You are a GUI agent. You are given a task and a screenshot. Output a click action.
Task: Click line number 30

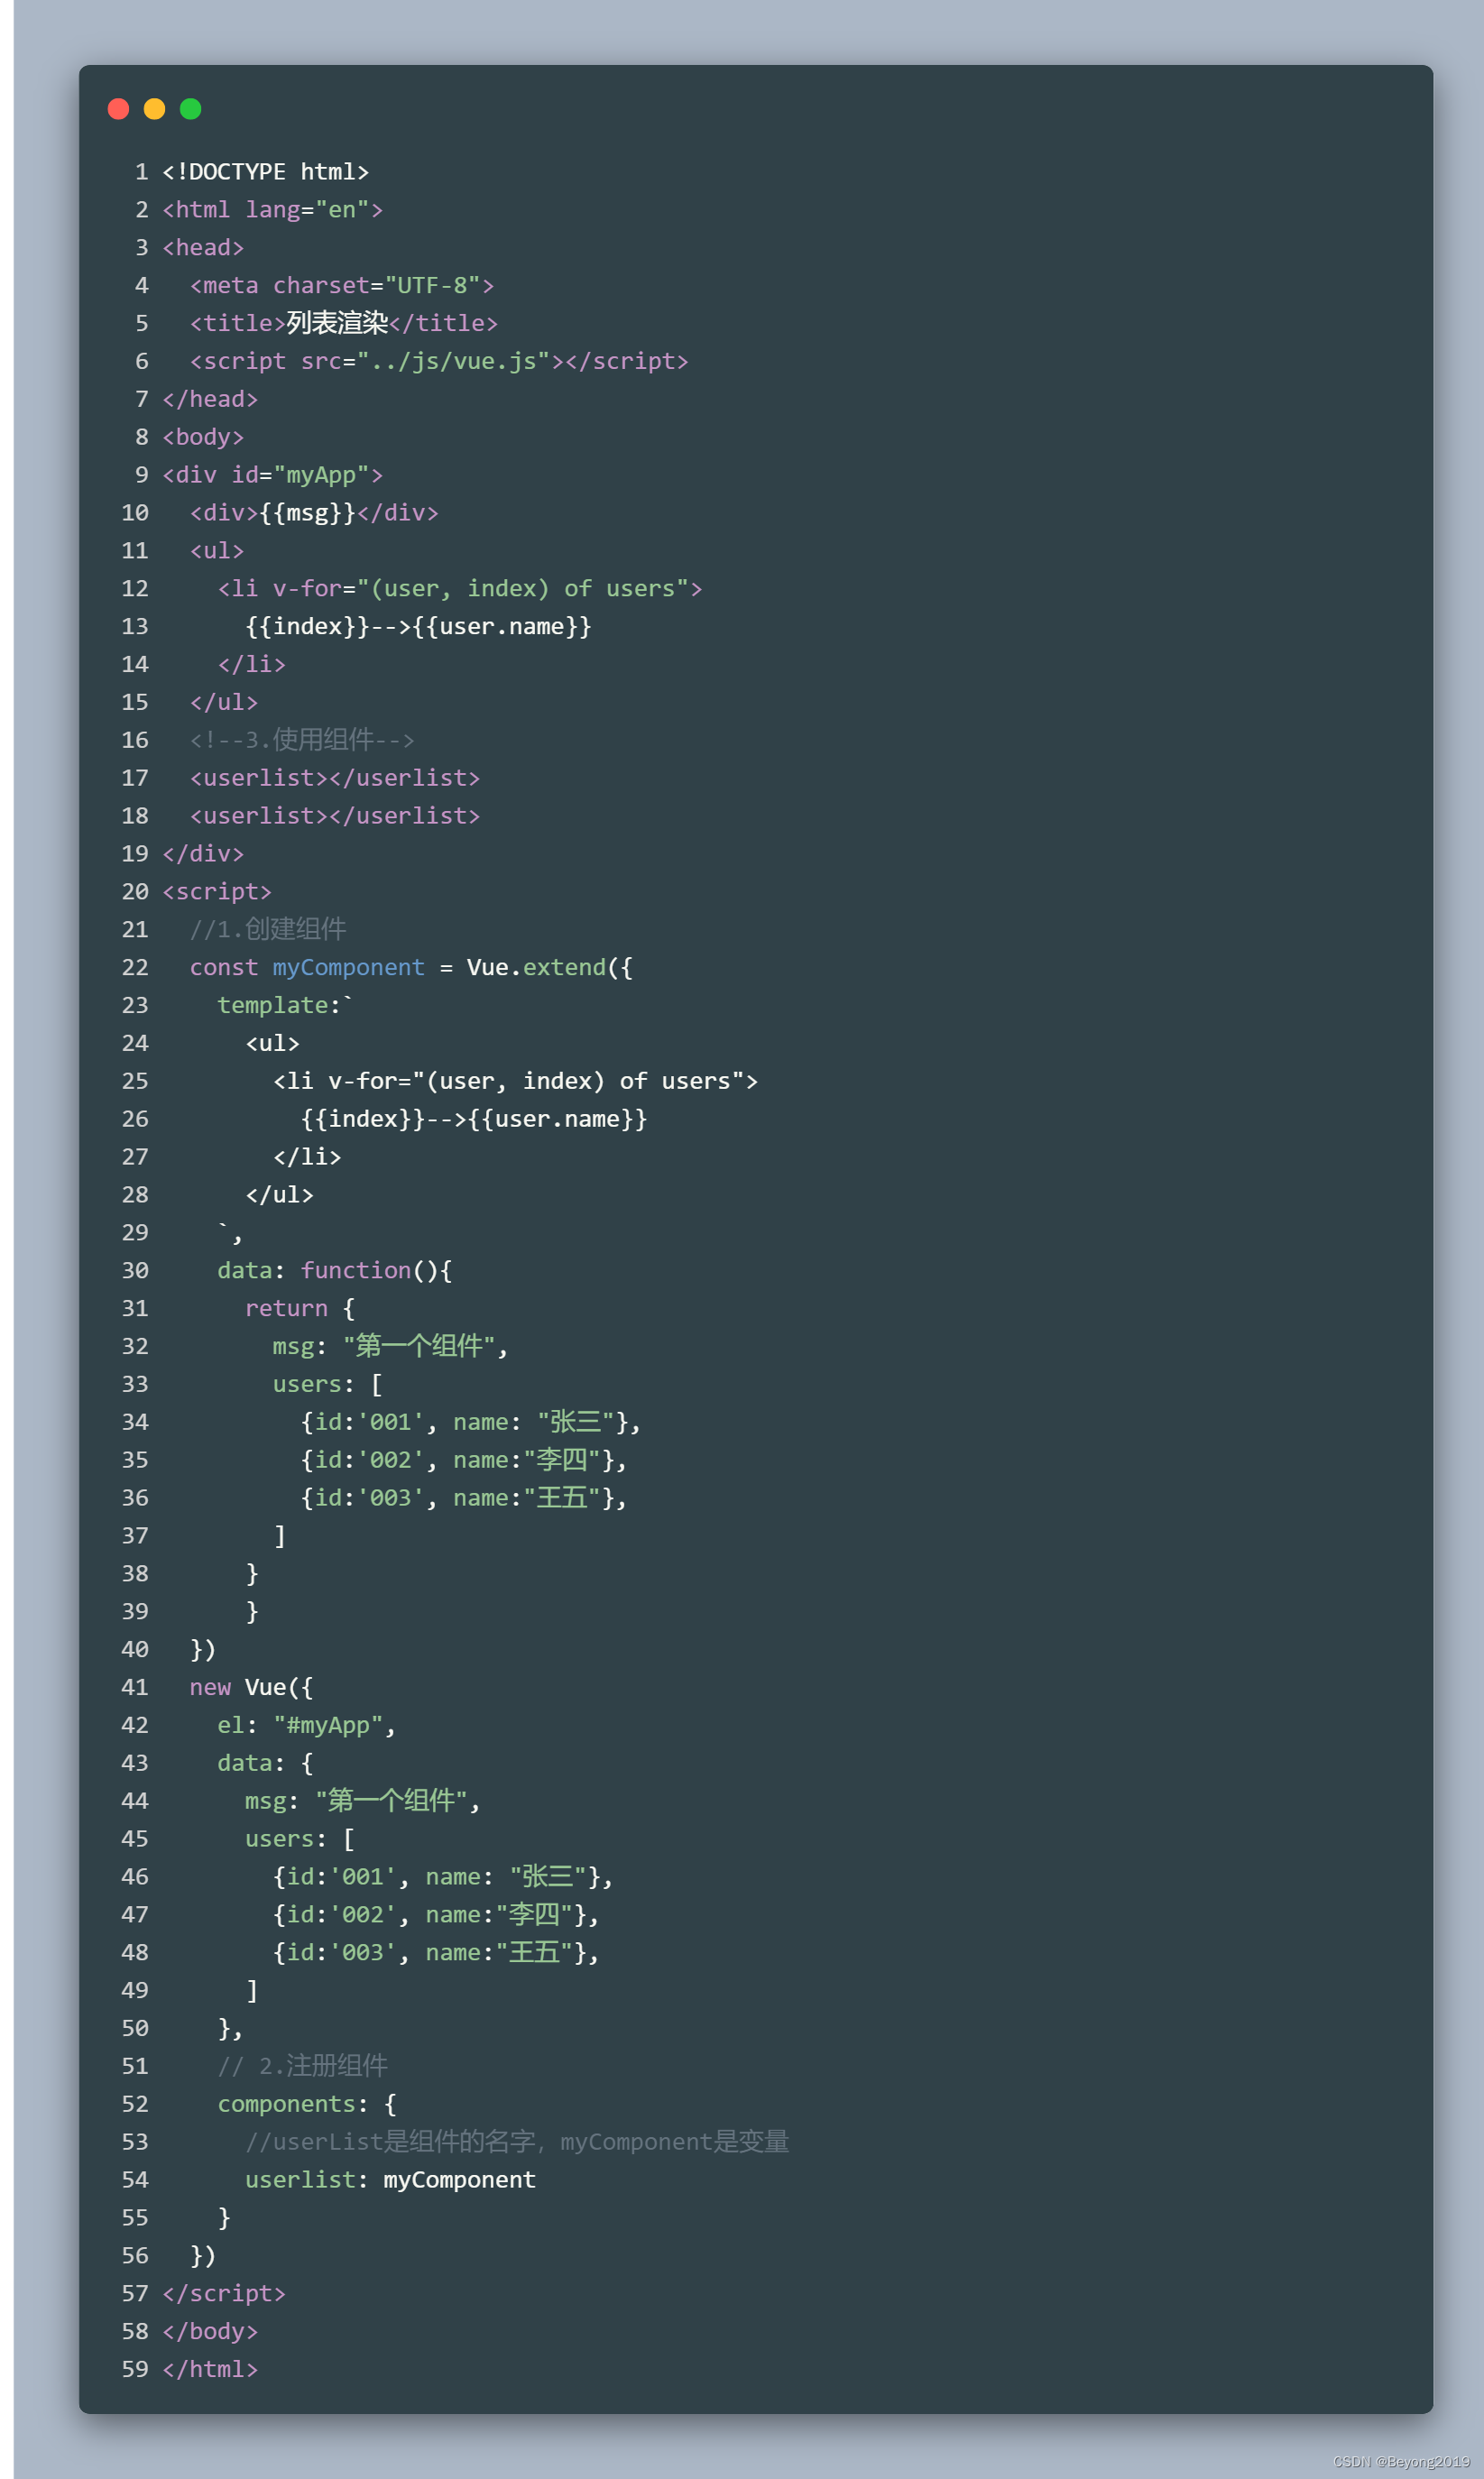(x=135, y=1271)
